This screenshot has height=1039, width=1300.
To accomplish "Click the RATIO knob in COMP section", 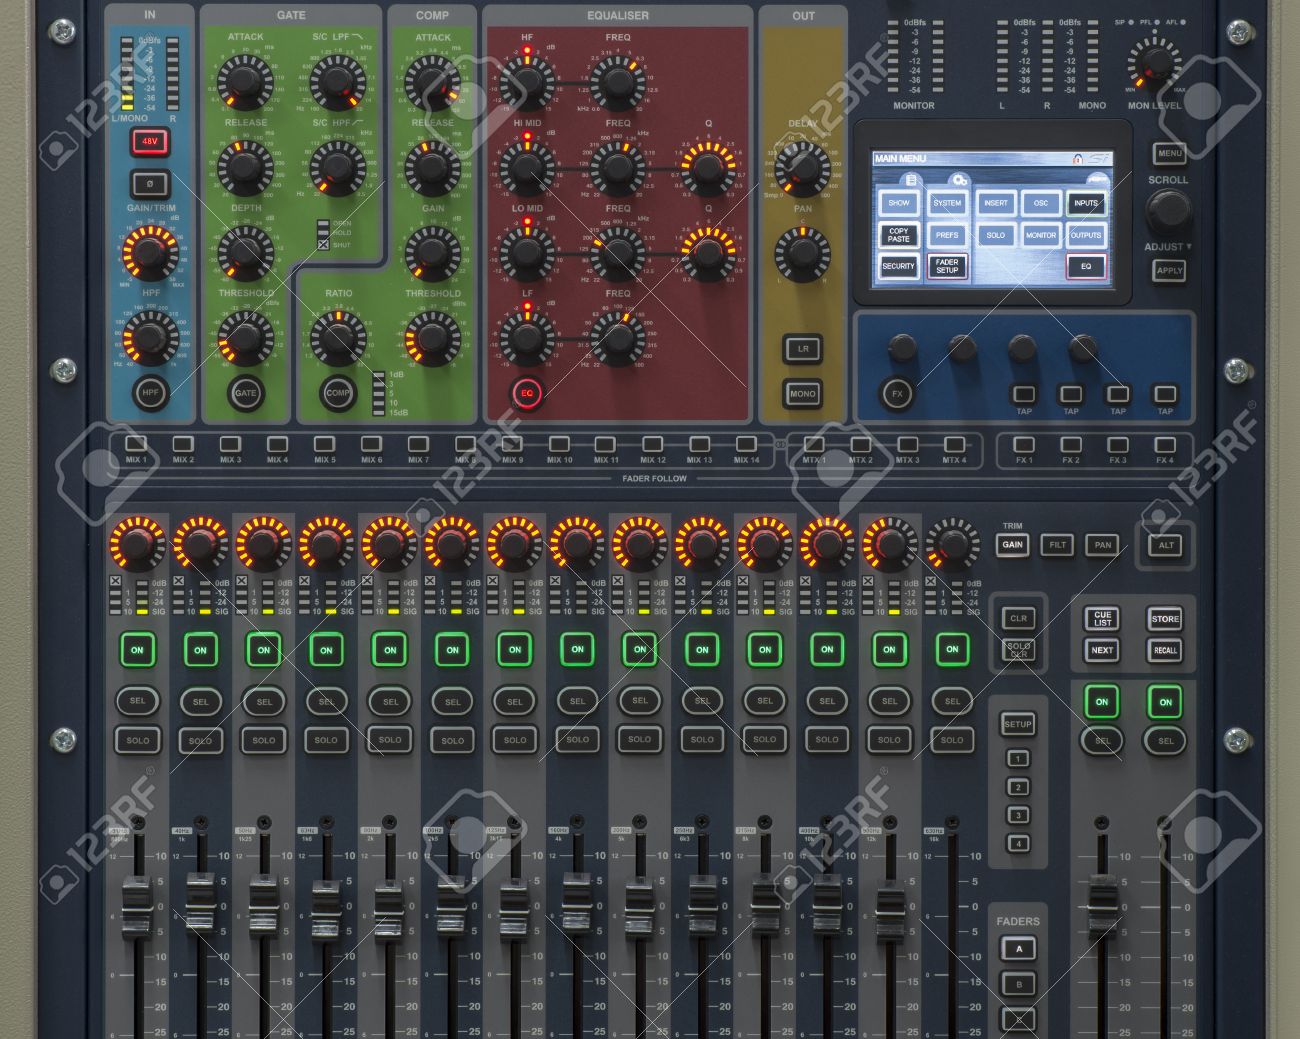I will (x=338, y=338).
